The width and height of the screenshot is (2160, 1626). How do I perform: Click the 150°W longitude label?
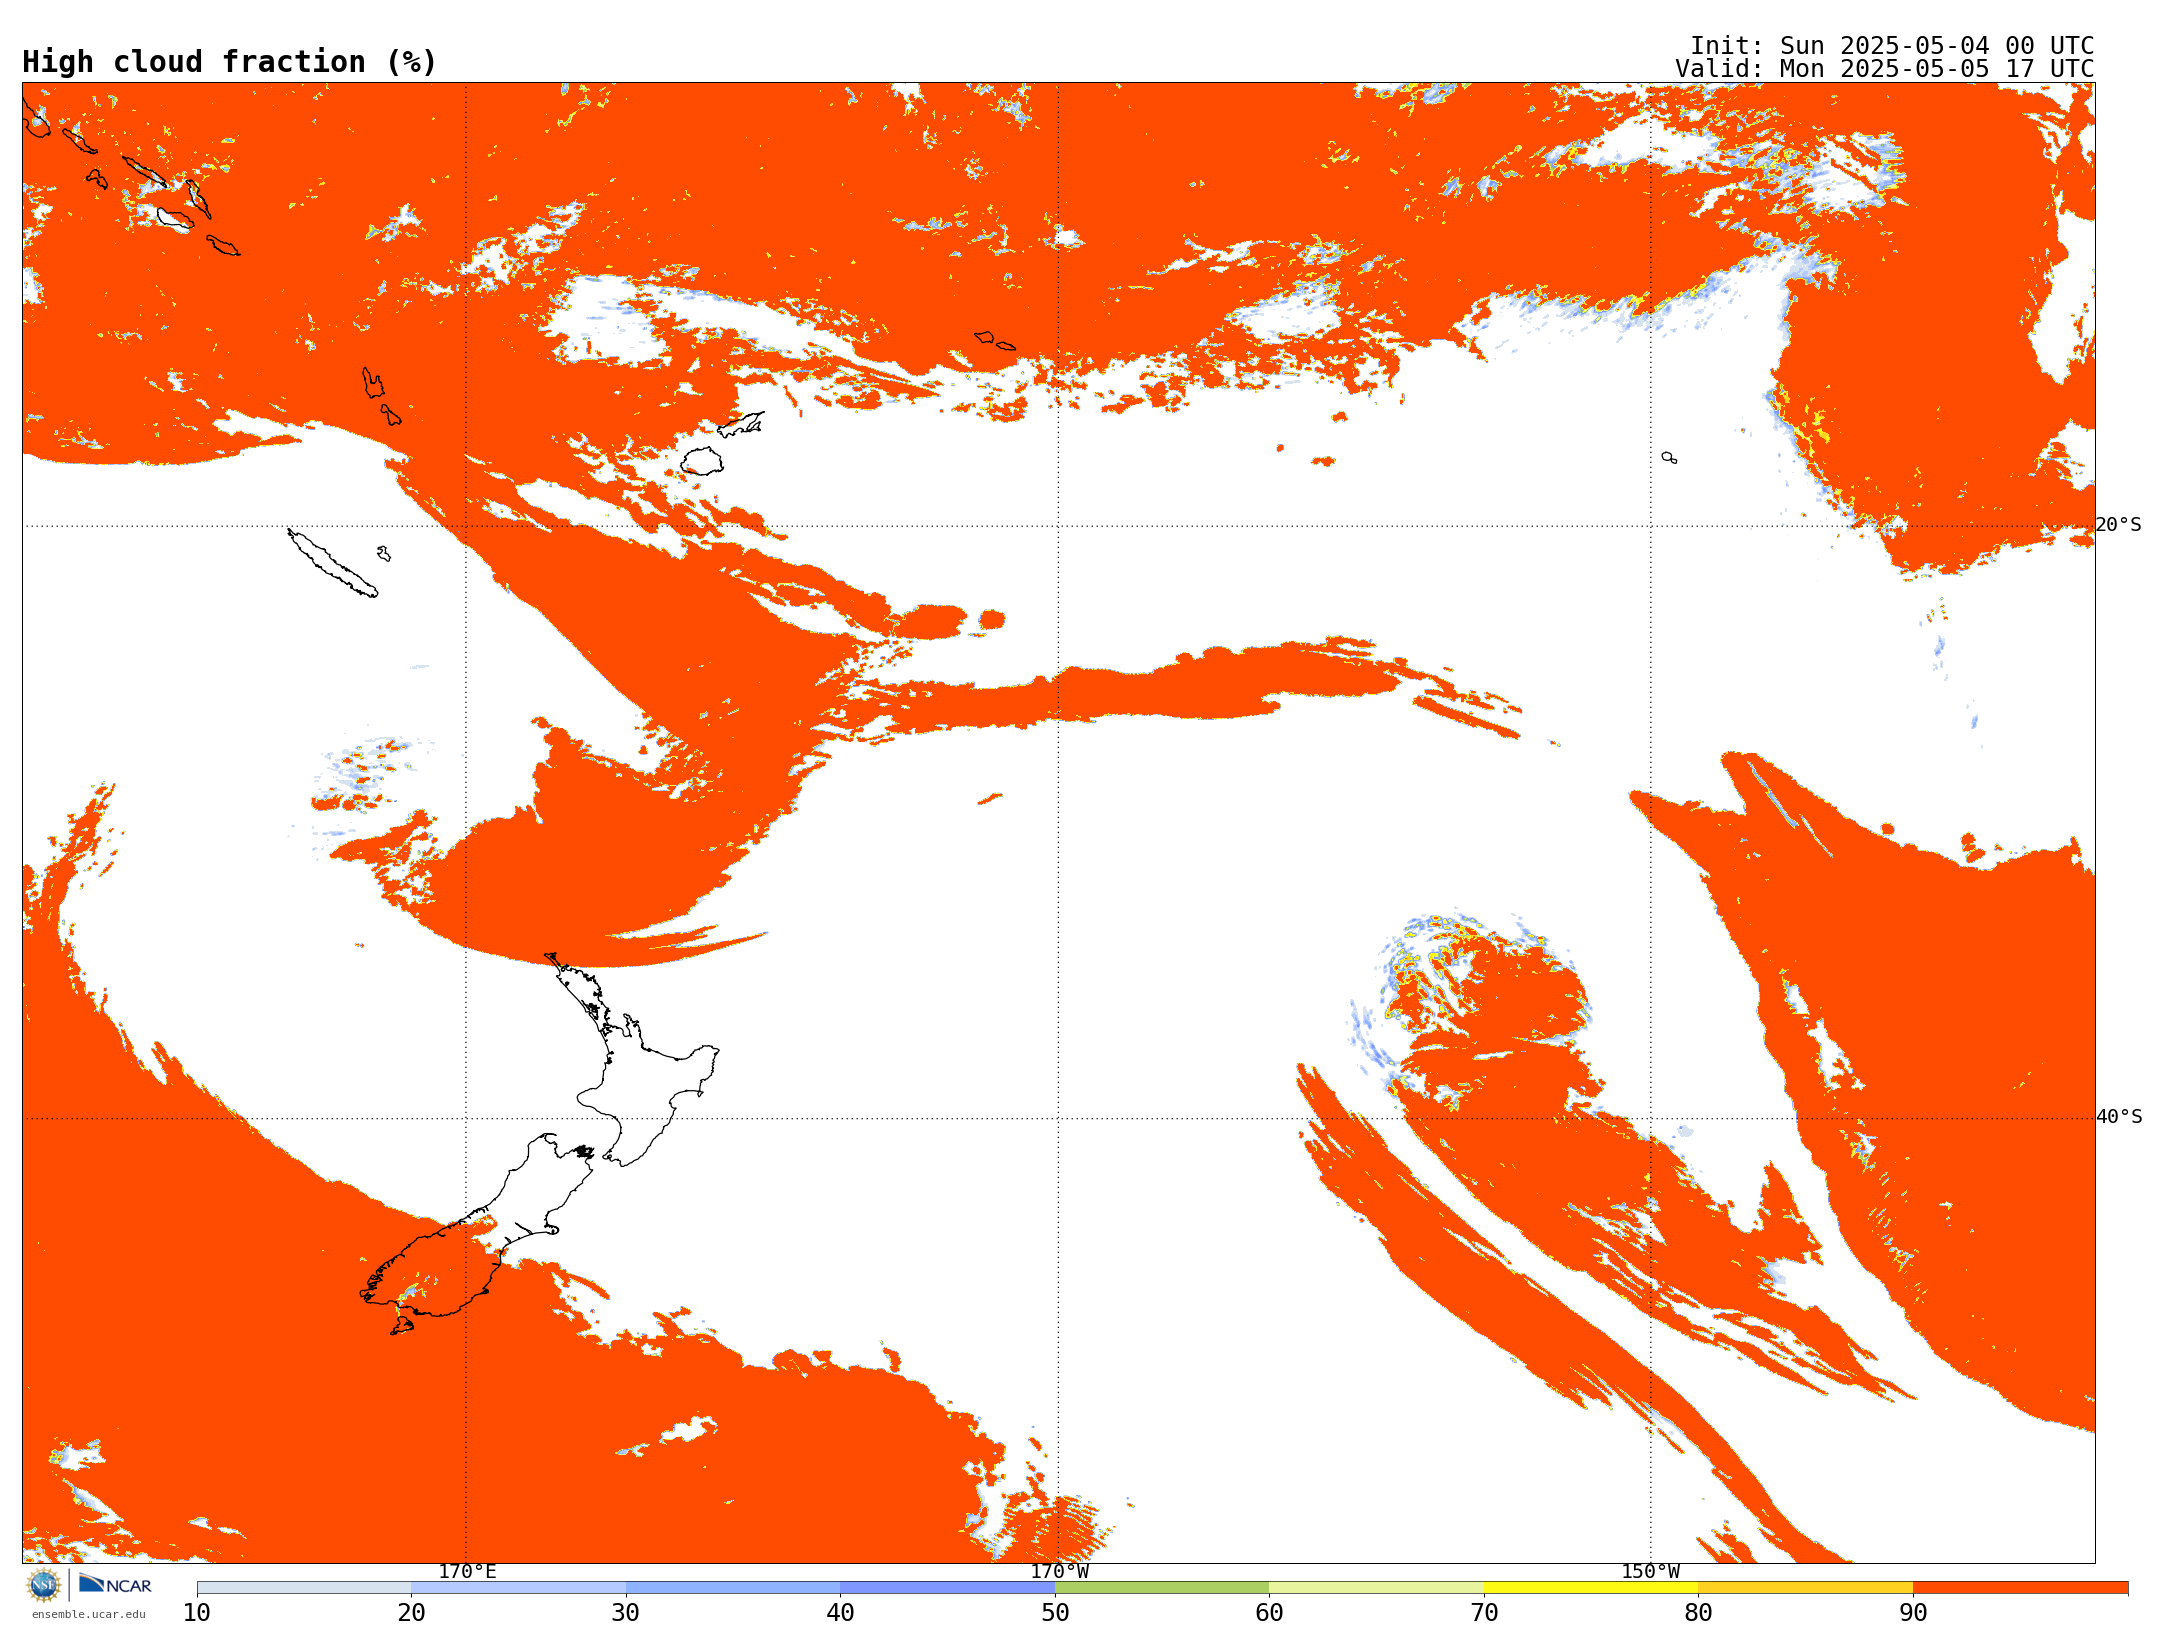pyautogui.click(x=1650, y=1571)
